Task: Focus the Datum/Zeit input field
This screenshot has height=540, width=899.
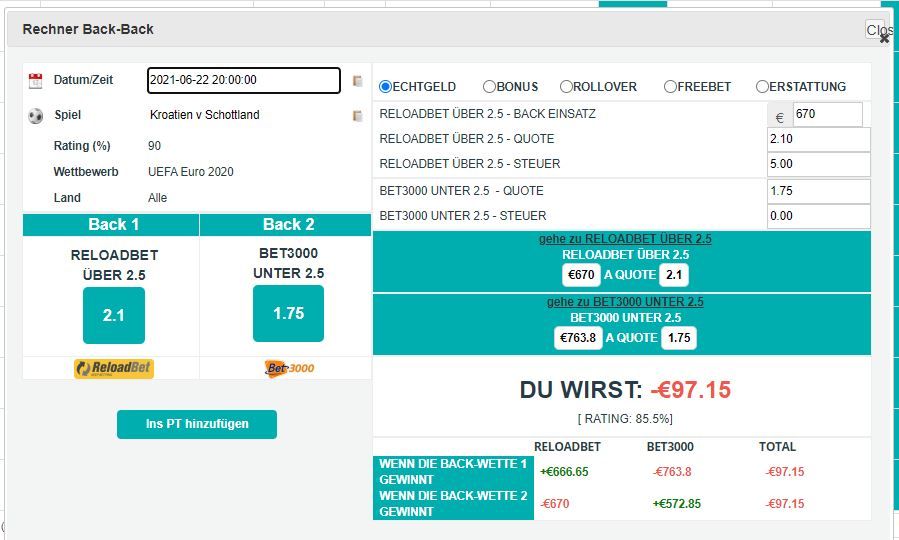Action: coord(244,80)
